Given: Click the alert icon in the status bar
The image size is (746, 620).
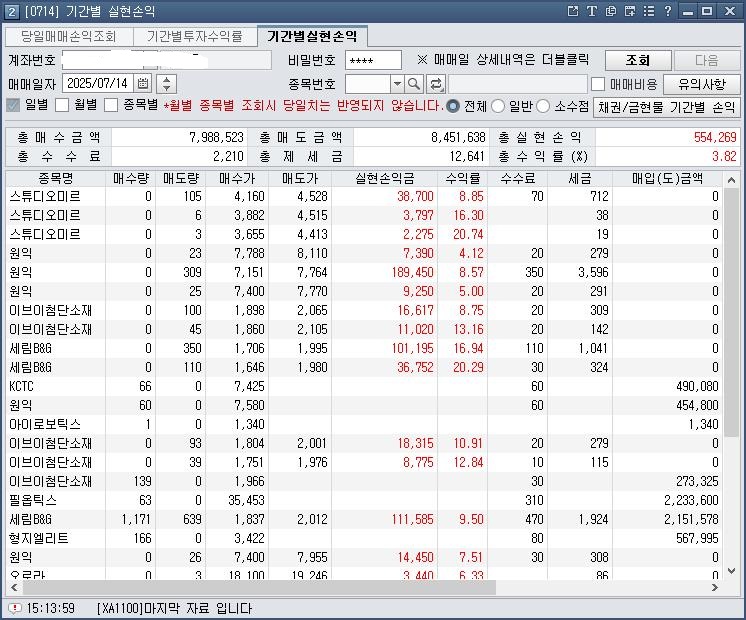Looking at the screenshot, I should [x=15, y=608].
